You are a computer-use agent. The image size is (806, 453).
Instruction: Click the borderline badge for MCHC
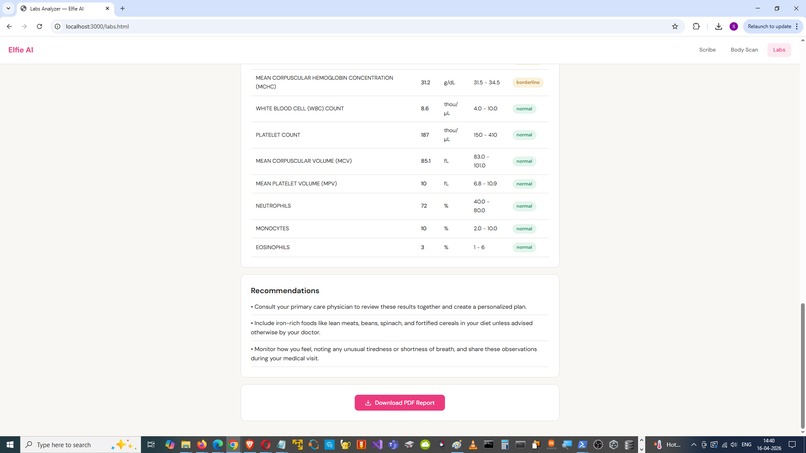pos(527,82)
